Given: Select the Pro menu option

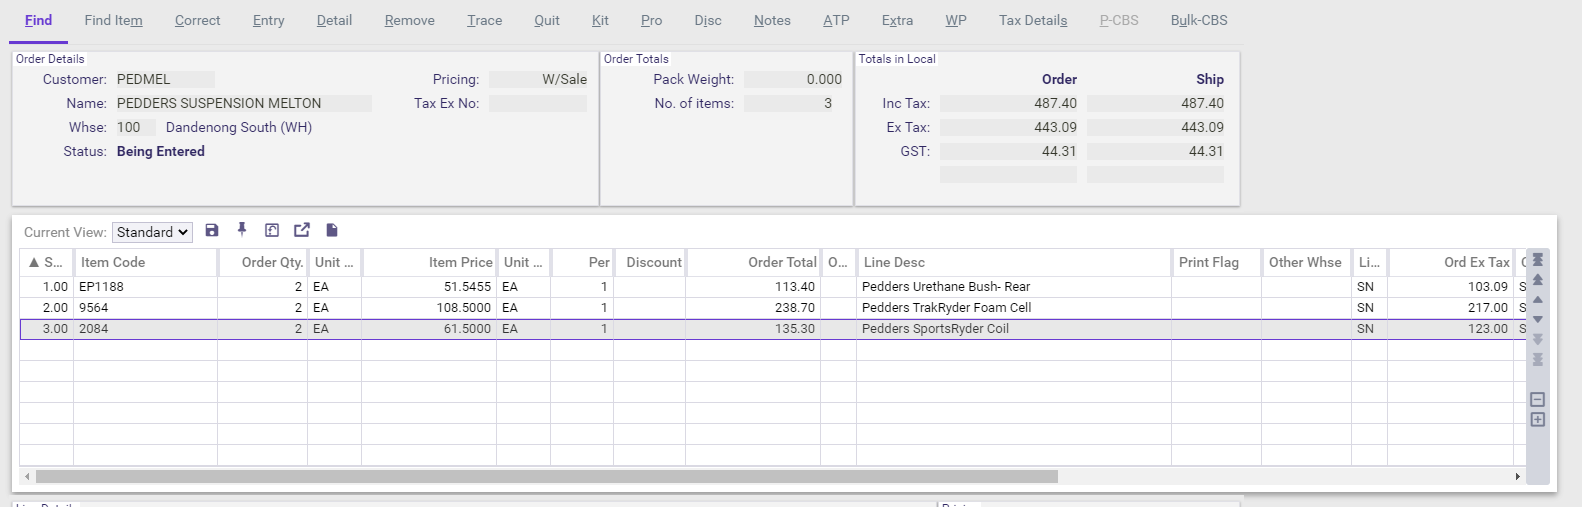Looking at the screenshot, I should coord(651,20).
